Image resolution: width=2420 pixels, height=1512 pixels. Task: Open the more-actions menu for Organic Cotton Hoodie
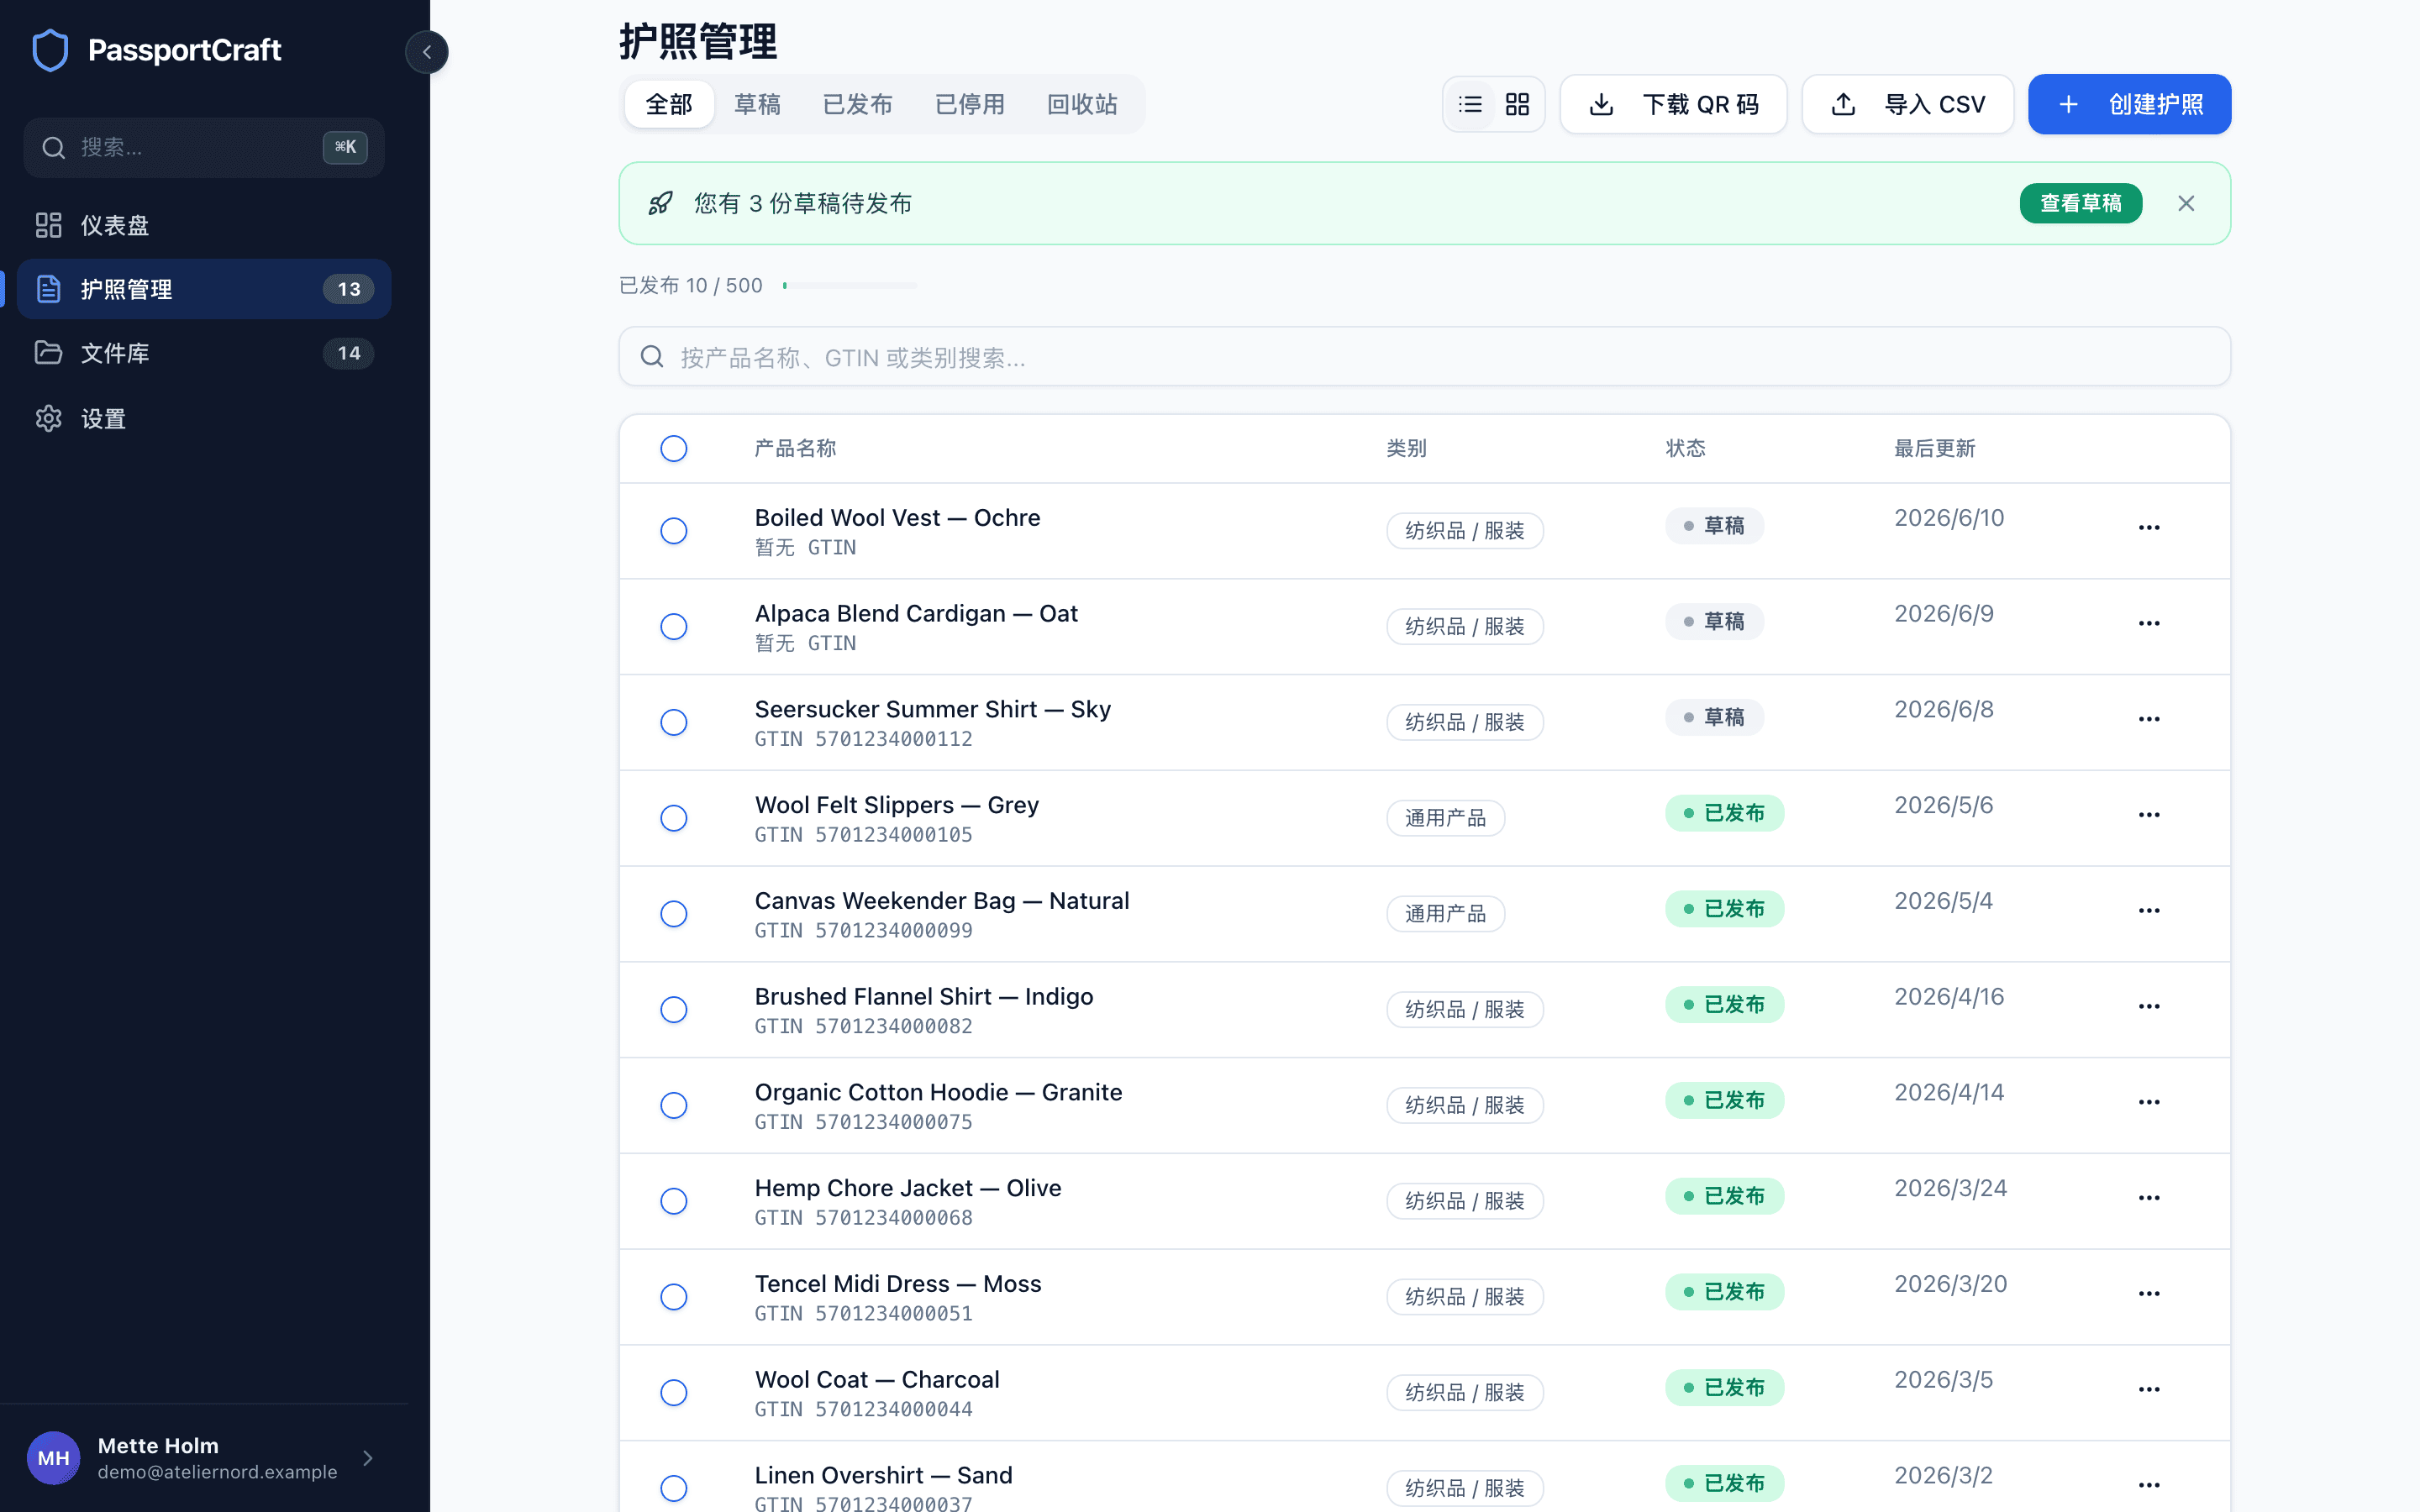[2149, 1102]
